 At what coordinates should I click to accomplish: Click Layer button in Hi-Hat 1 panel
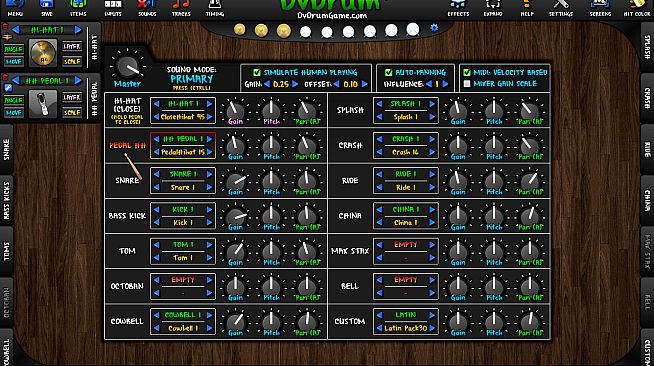(x=72, y=47)
